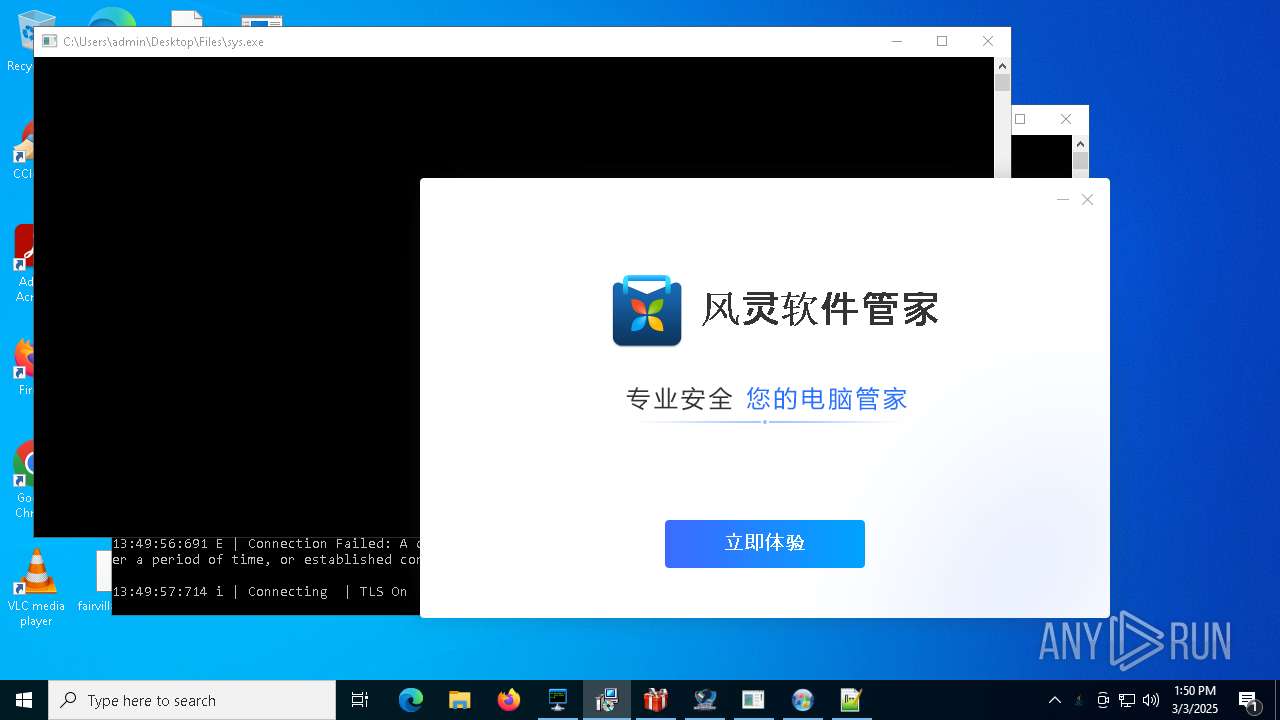
Task: Select the colorful globe taskbar app
Action: [803, 700]
